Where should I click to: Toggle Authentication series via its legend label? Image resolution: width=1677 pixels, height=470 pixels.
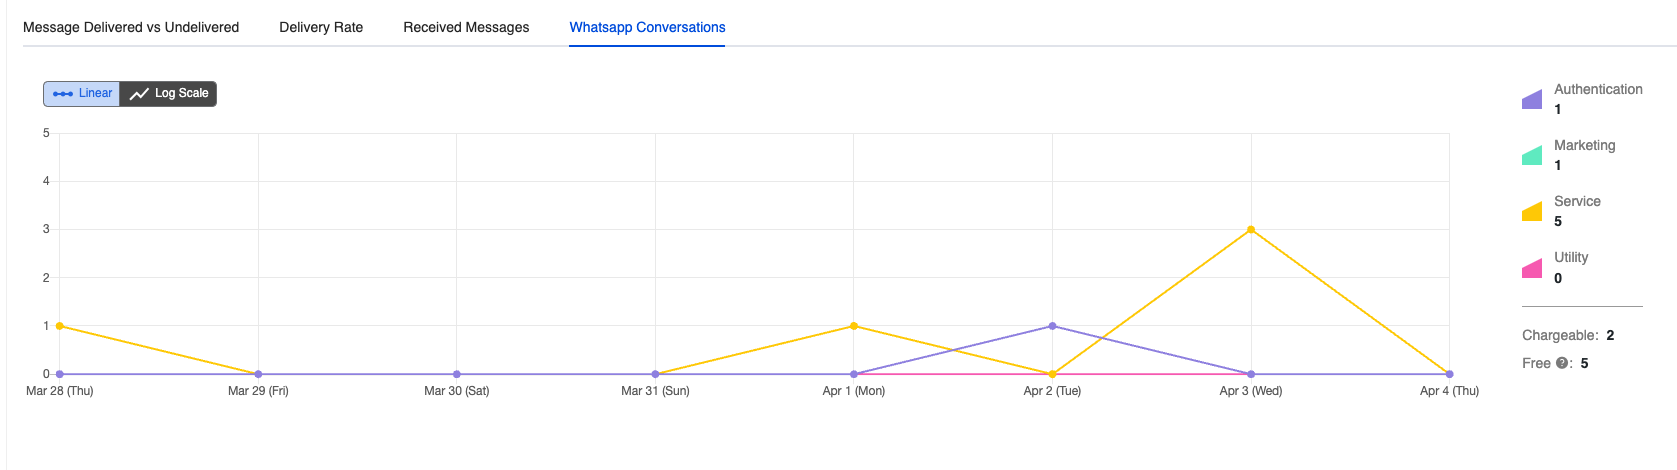coord(1598,89)
